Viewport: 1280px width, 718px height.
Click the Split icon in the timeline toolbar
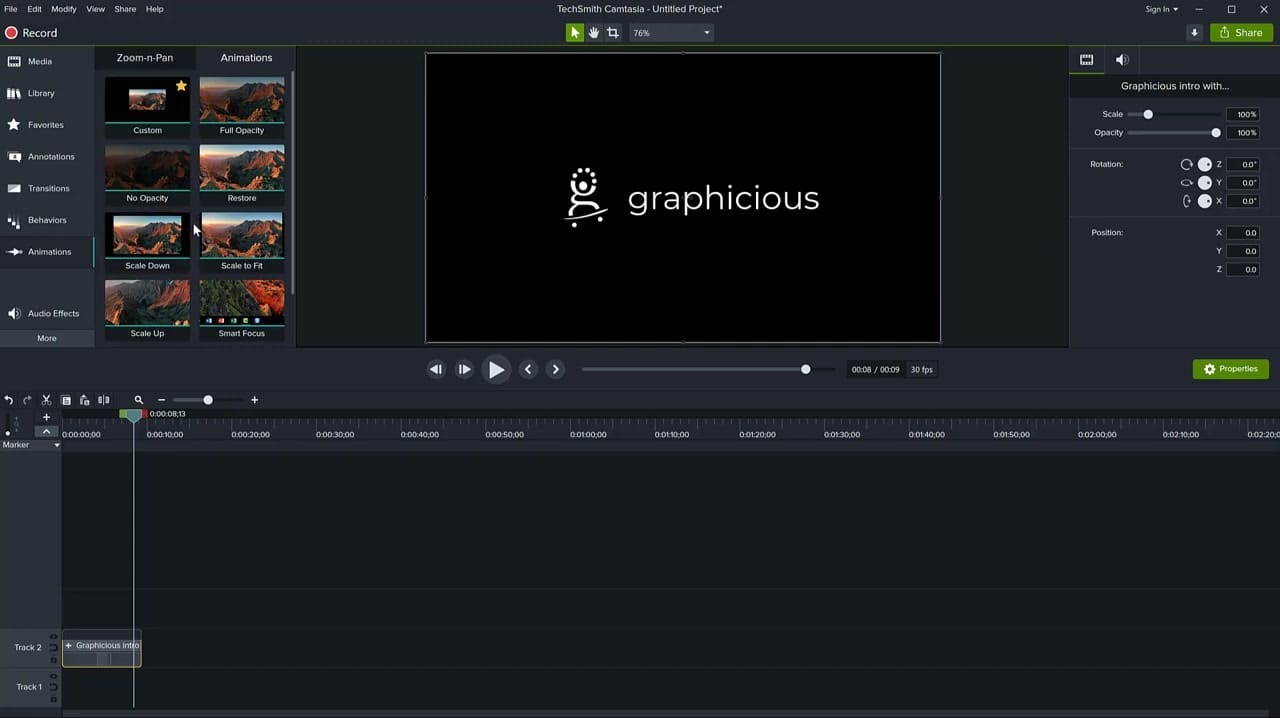point(104,400)
